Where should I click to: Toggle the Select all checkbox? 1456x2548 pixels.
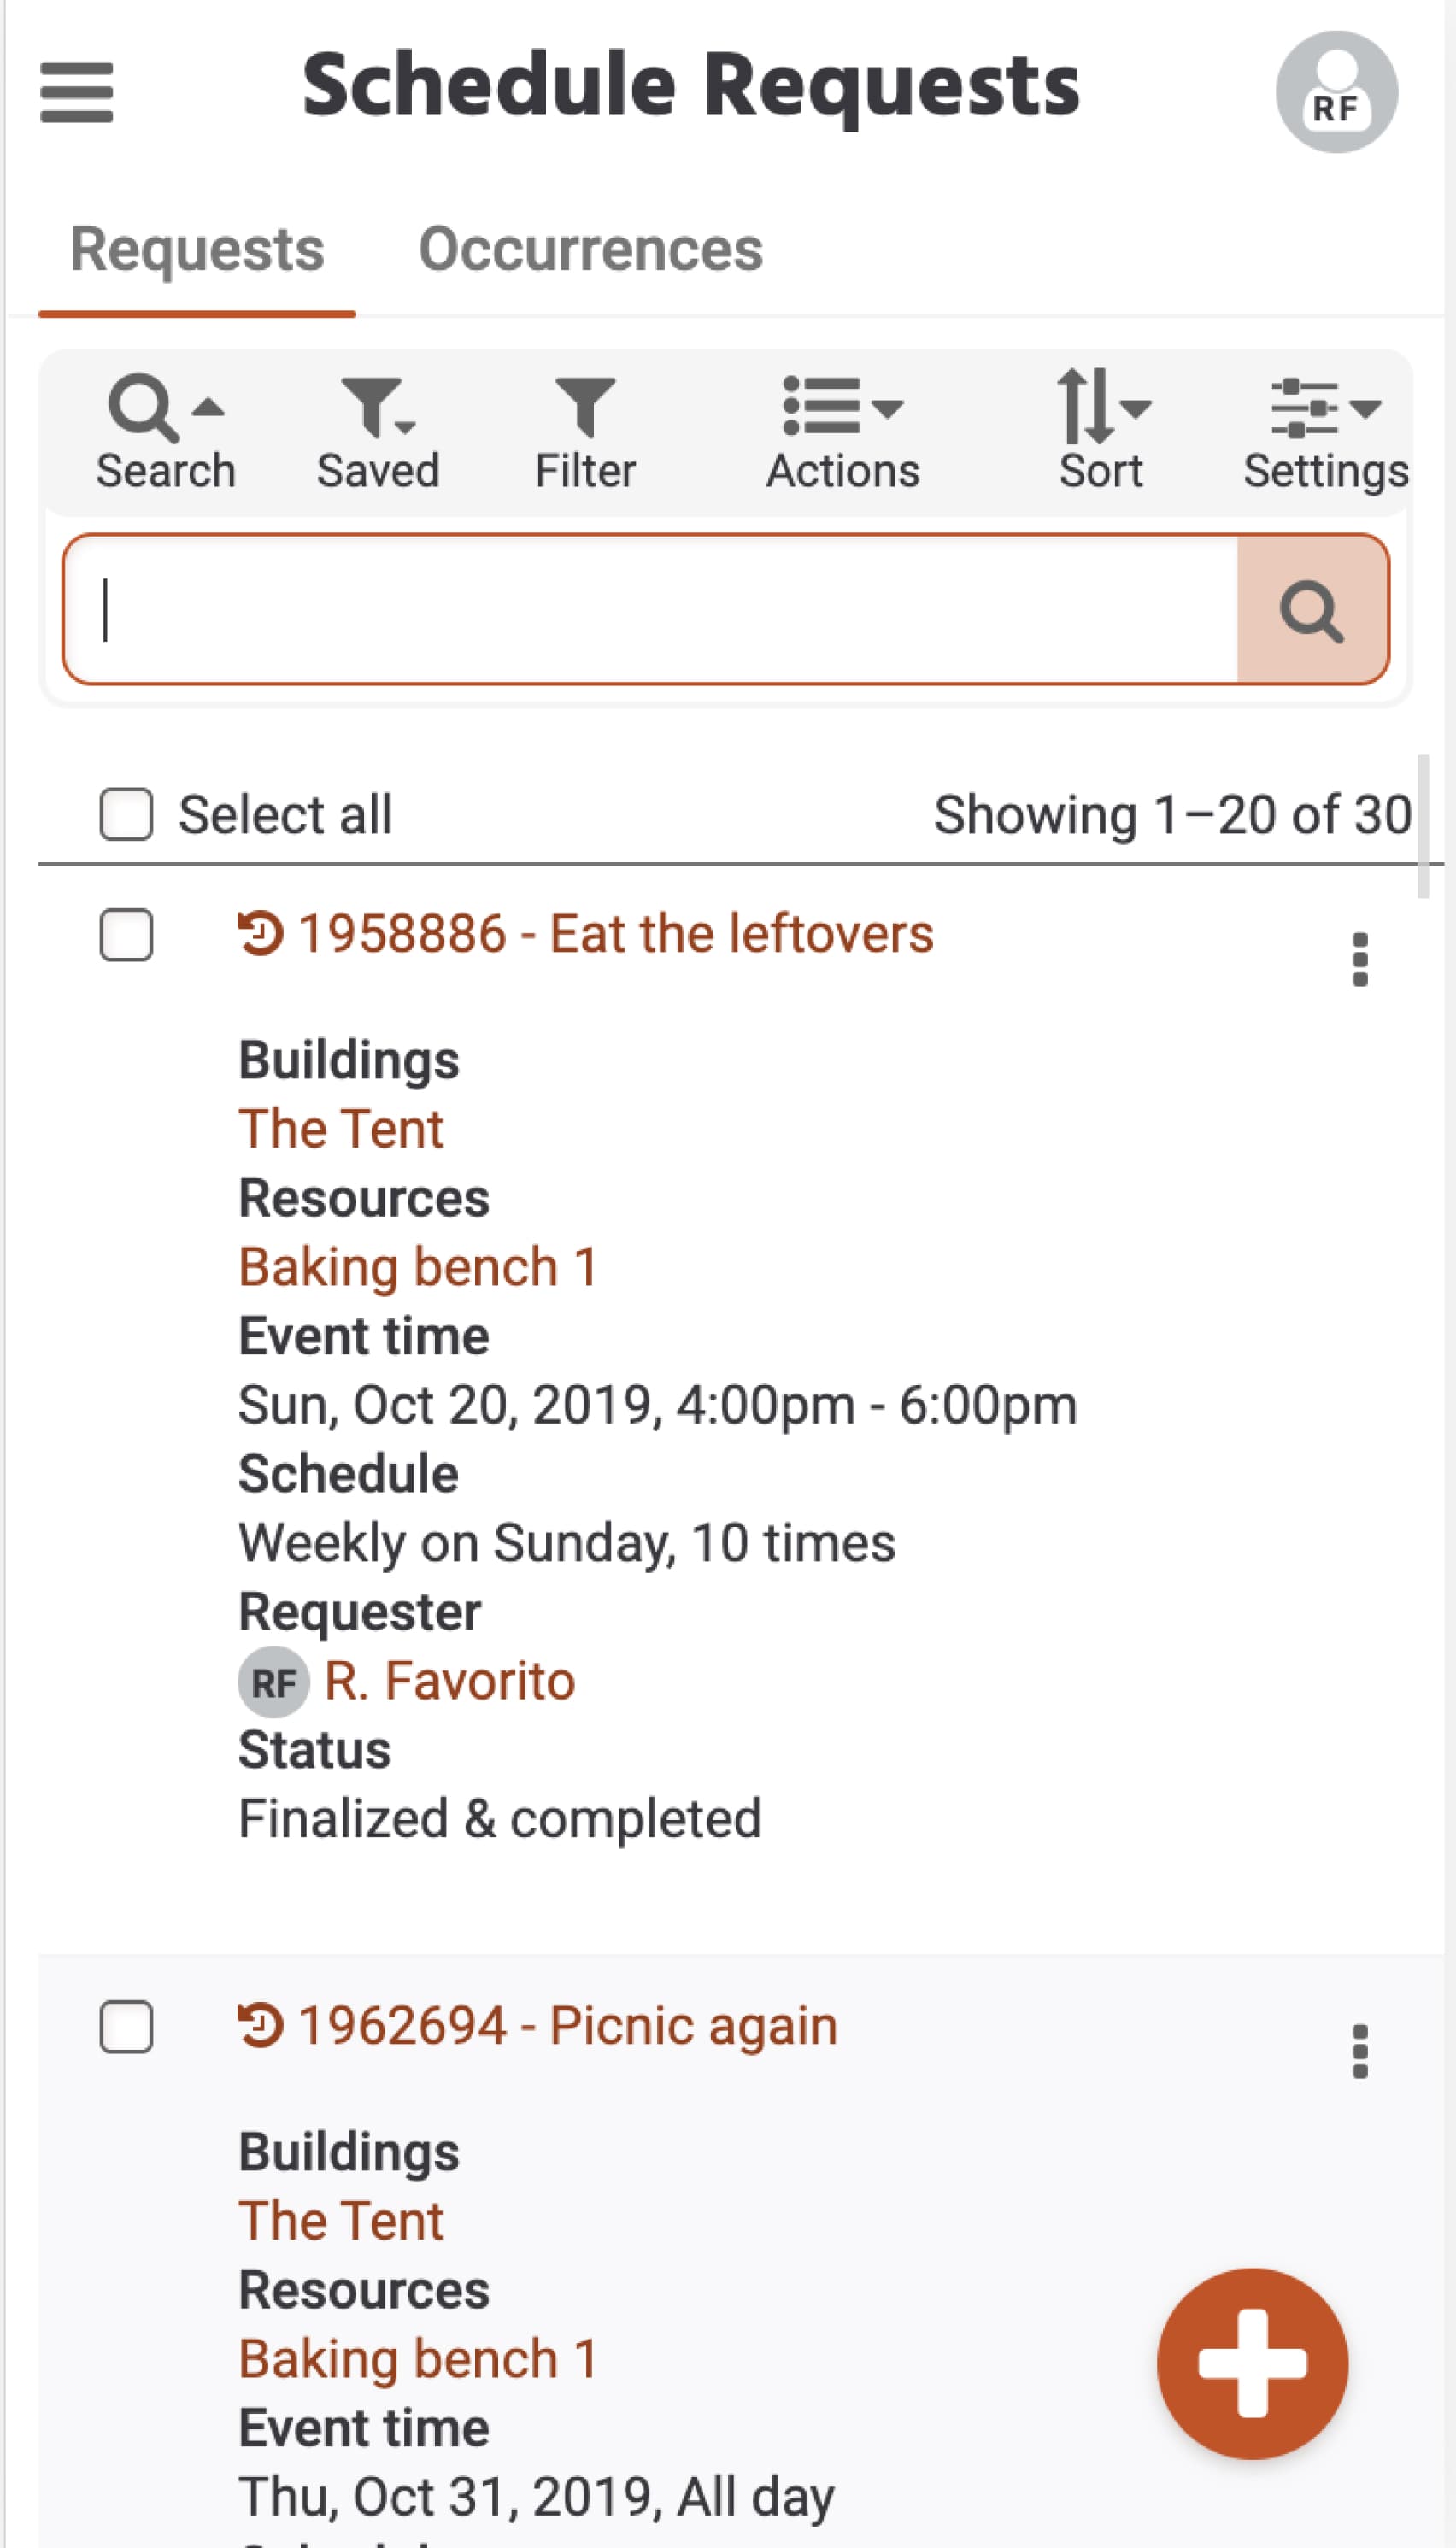click(x=126, y=814)
